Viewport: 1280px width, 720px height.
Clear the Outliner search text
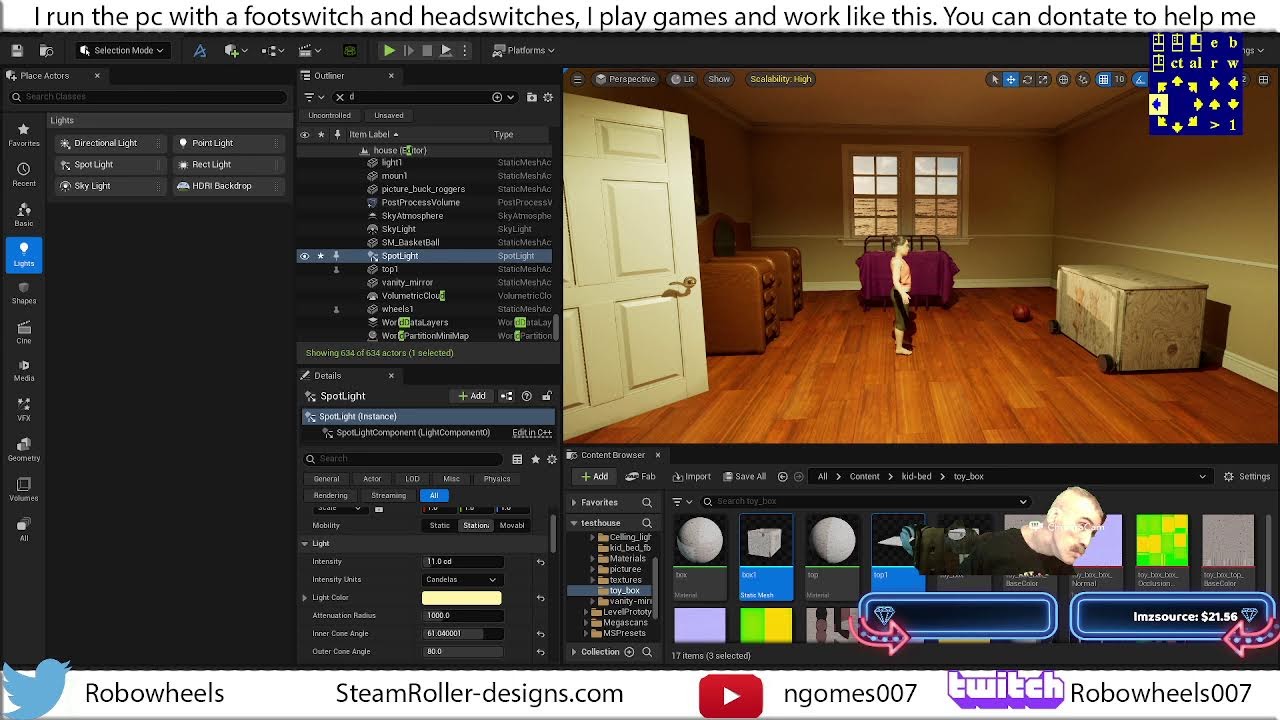pos(340,97)
